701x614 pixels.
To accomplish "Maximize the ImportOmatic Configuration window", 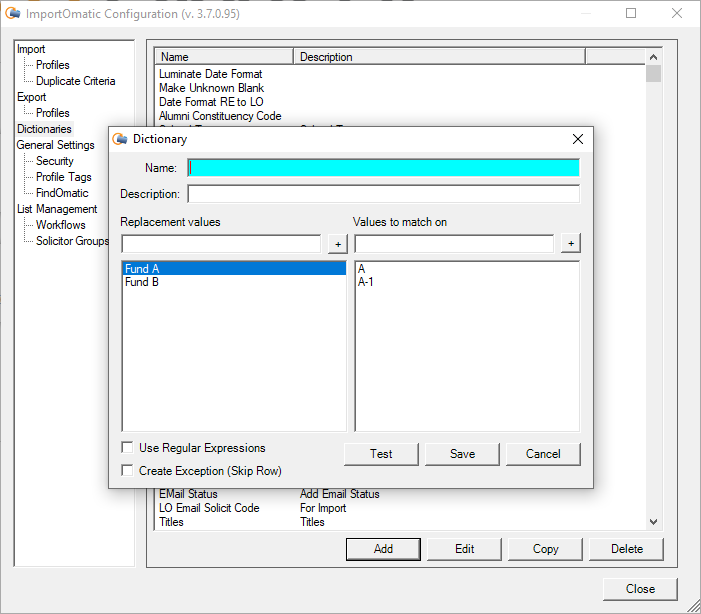I will point(631,13).
